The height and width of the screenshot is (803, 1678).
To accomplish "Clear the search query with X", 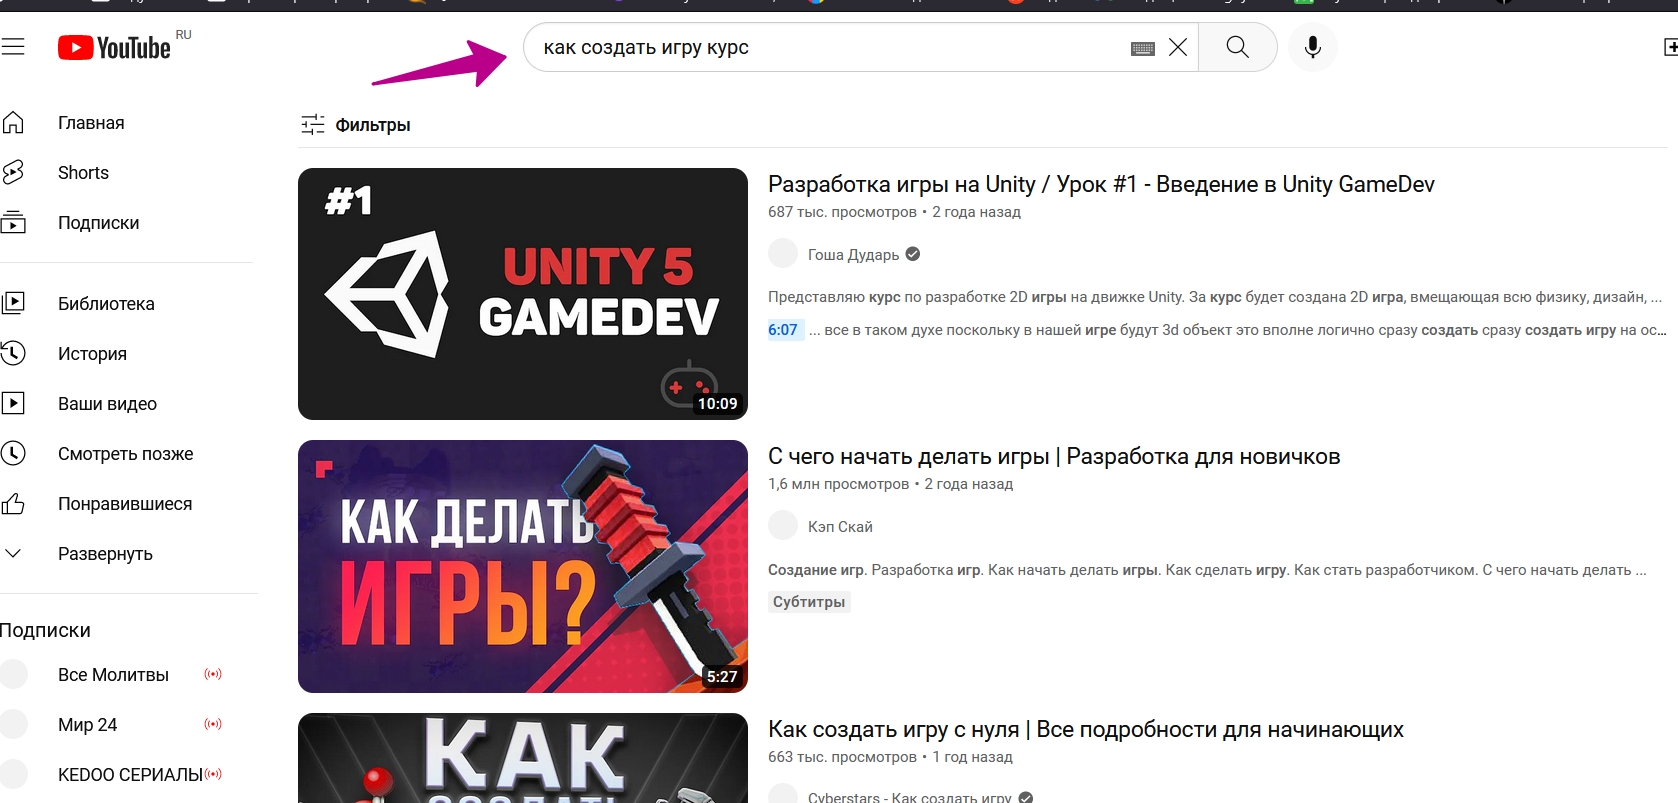I will [x=1178, y=47].
